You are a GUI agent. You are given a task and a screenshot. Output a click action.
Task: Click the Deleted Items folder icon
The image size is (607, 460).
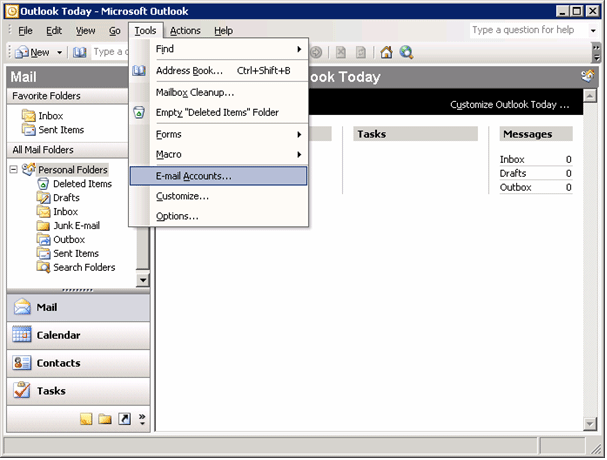point(43,184)
